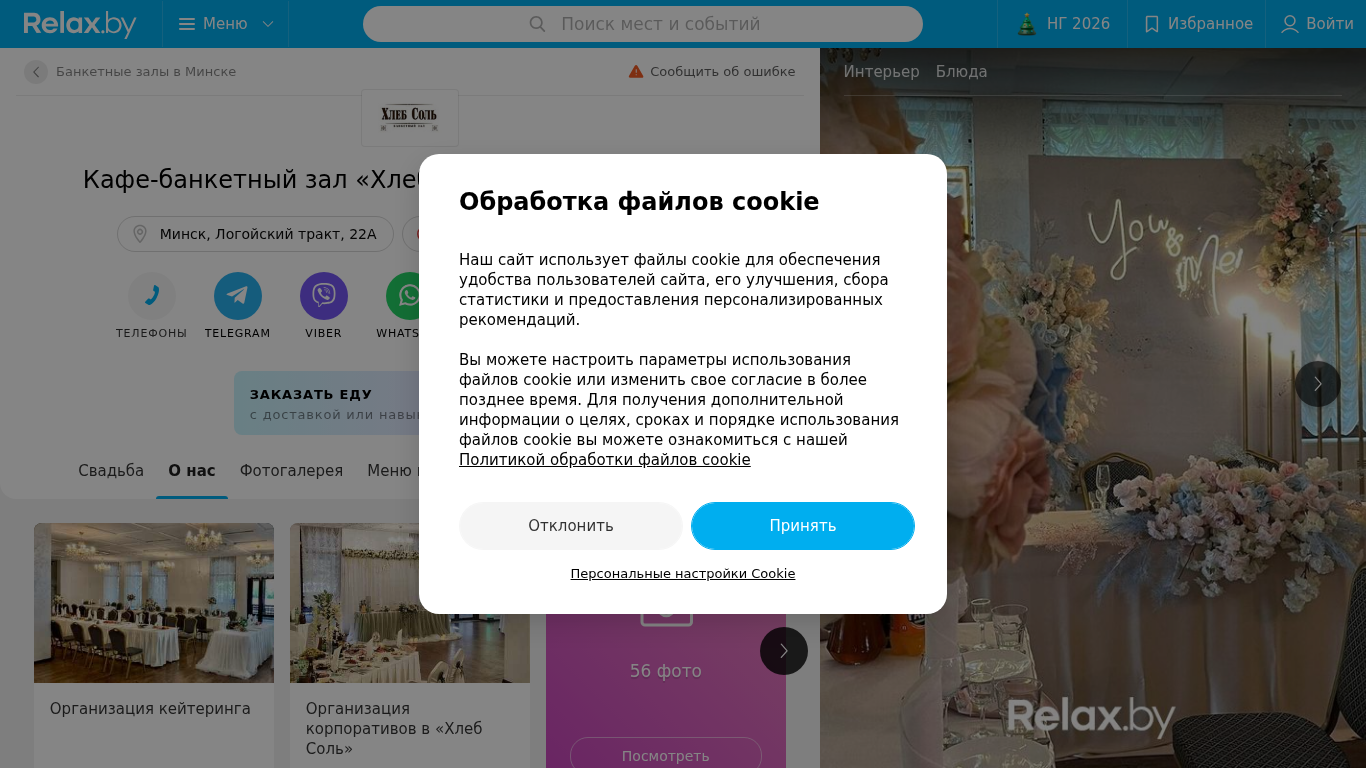Click the search field Поиск мест и событий
This screenshot has height=768, width=1366.
[x=643, y=24]
